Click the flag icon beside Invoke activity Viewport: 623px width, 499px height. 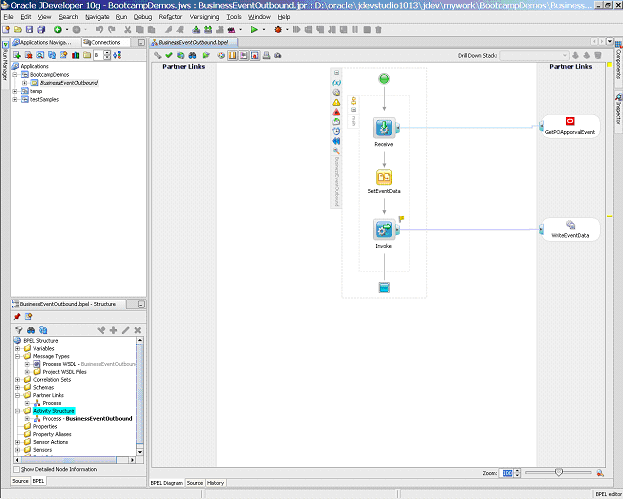[x=402, y=219]
